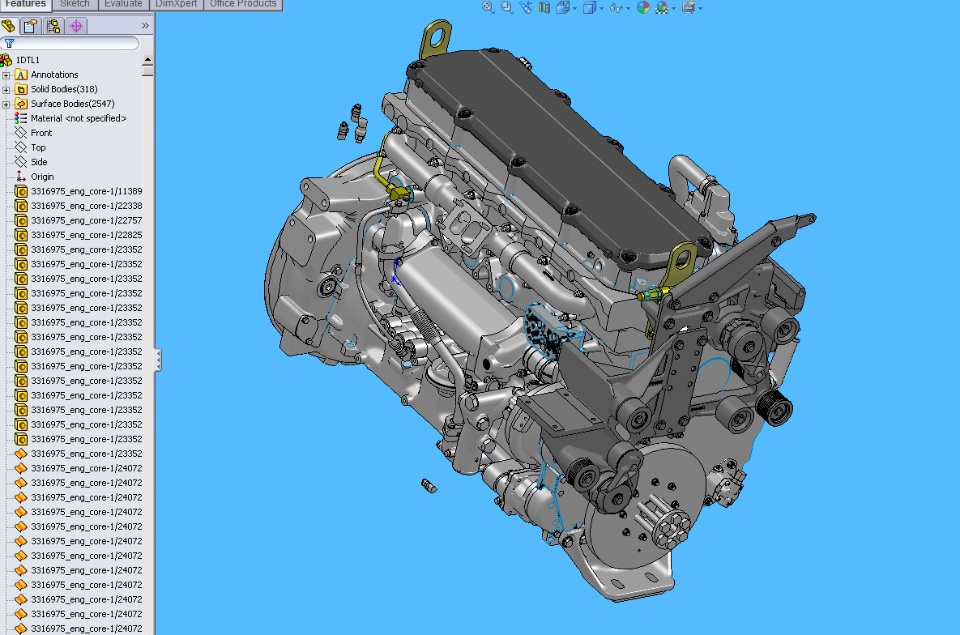Select Material <not specified> entry

click(x=78, y=118)
